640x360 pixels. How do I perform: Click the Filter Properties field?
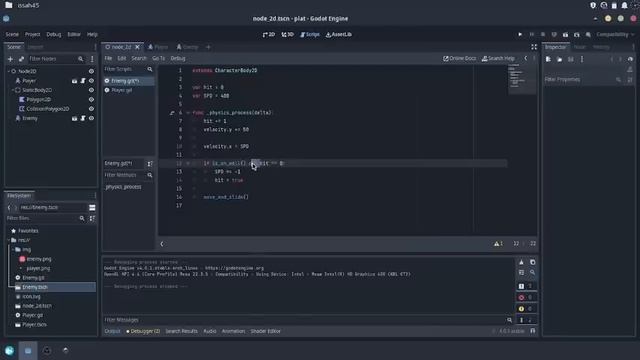click(x=584, y=80)
